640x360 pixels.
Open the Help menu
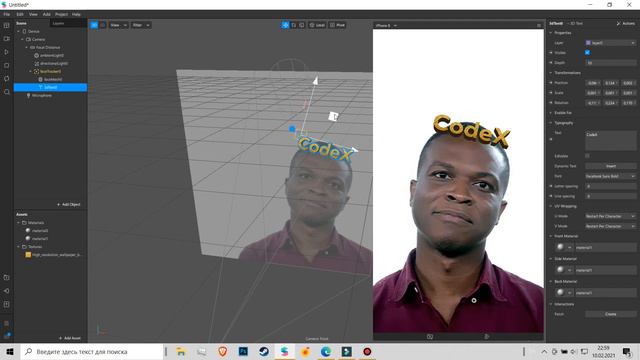click(76, 14)
